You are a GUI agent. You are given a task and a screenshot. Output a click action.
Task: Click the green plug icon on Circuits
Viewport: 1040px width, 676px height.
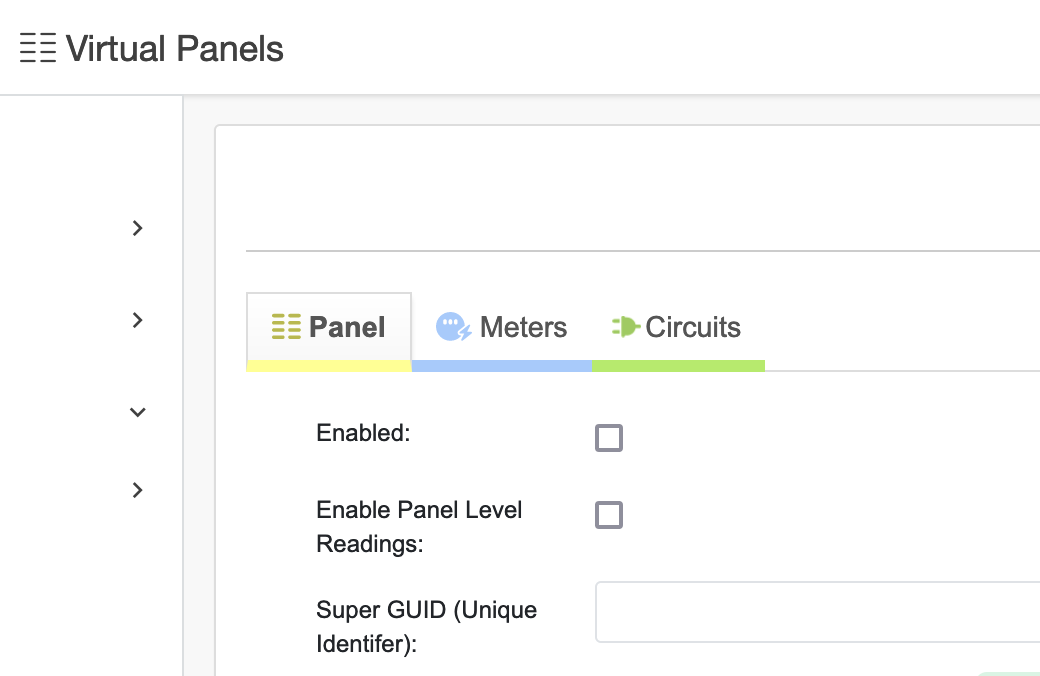(x=625, y=327)
